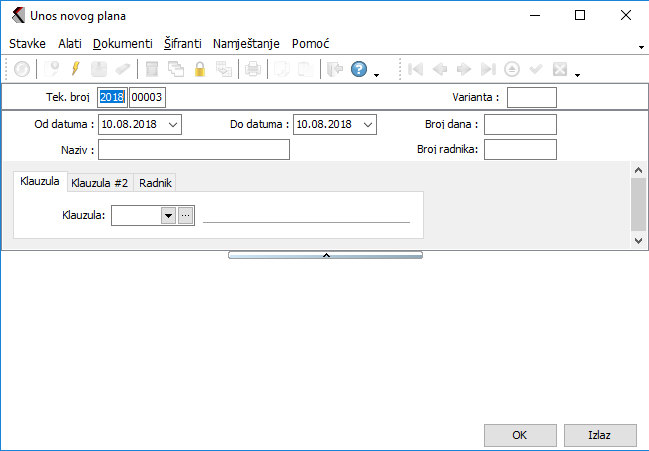Click into the Naziv text field
The image size is (649, 451).
click(x=193, y=150)
